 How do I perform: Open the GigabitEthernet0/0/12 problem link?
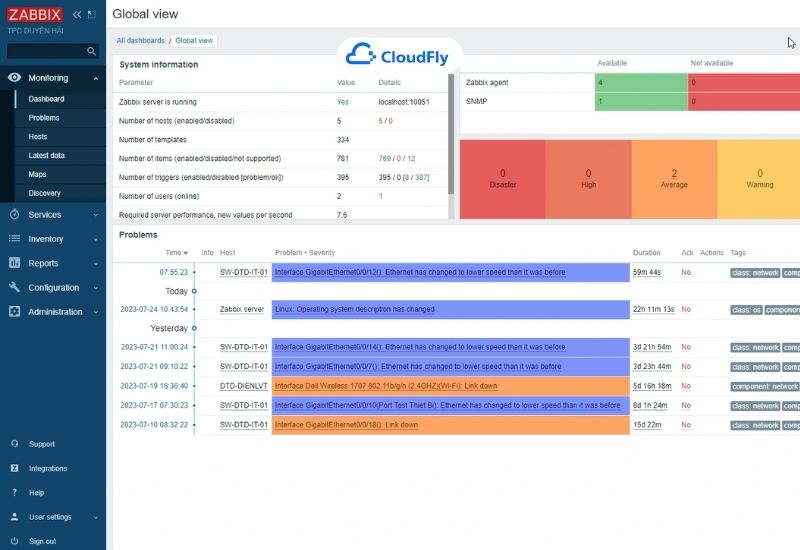(420, 272)
